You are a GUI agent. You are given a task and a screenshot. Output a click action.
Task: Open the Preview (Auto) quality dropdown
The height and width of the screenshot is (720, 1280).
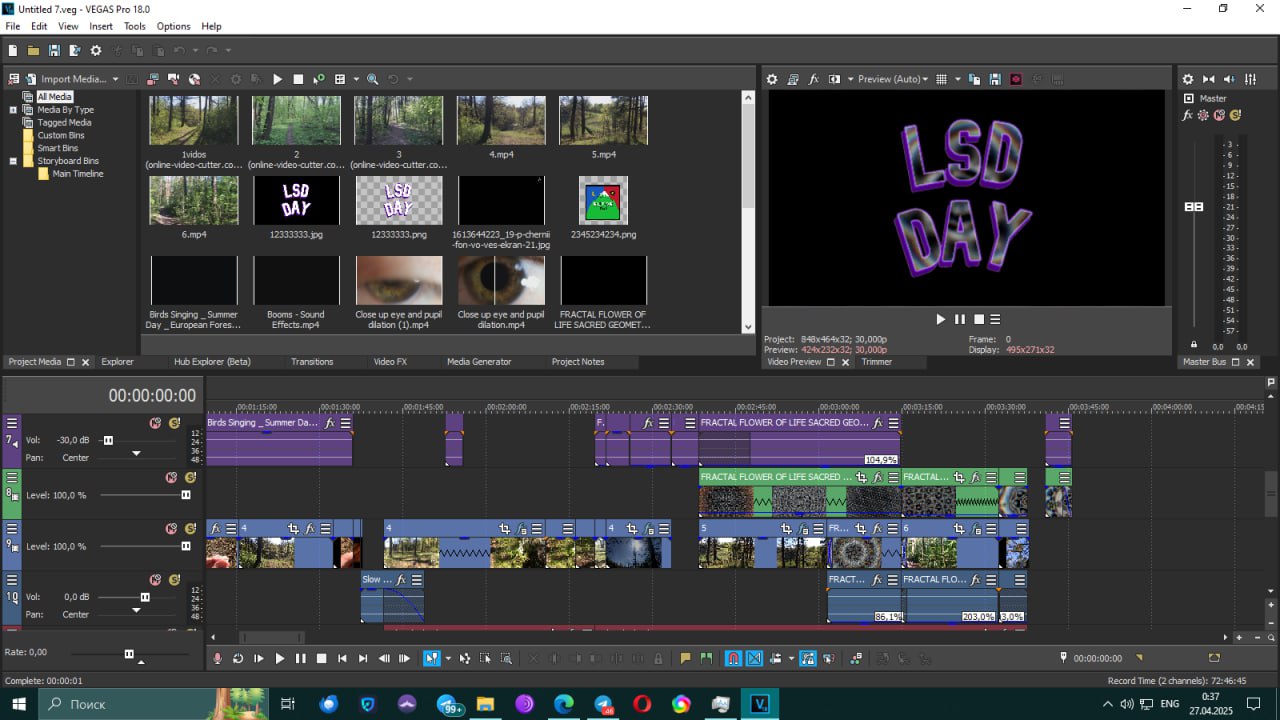pyautogui.click(x=891, y=79)
